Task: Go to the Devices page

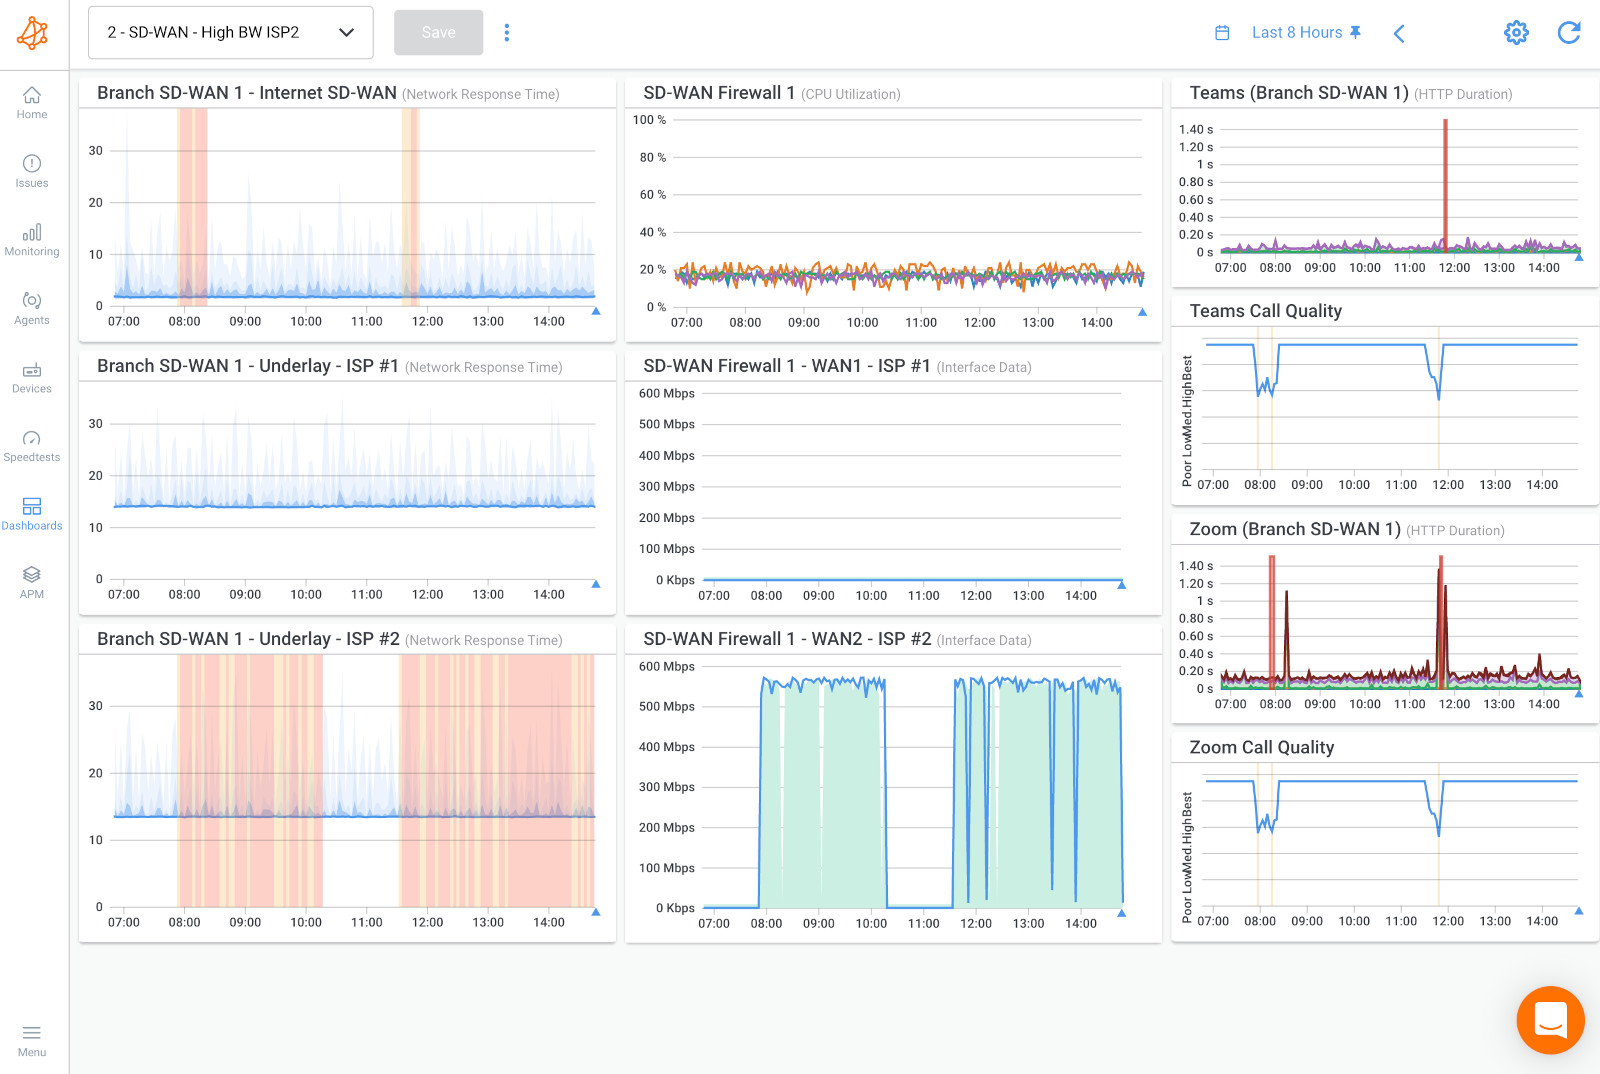Action: pyautogui.click(x=31, y=377)
